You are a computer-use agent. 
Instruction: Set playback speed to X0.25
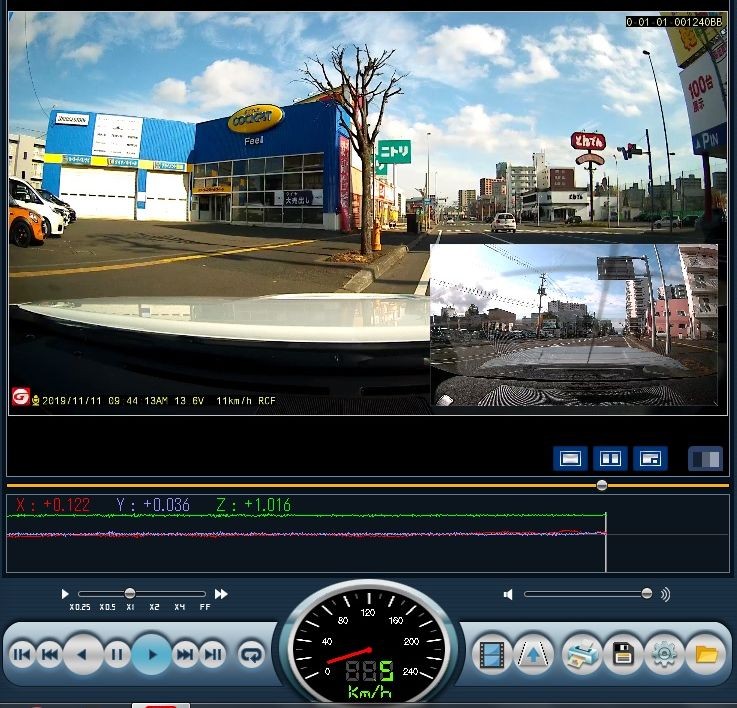point(80,607)
